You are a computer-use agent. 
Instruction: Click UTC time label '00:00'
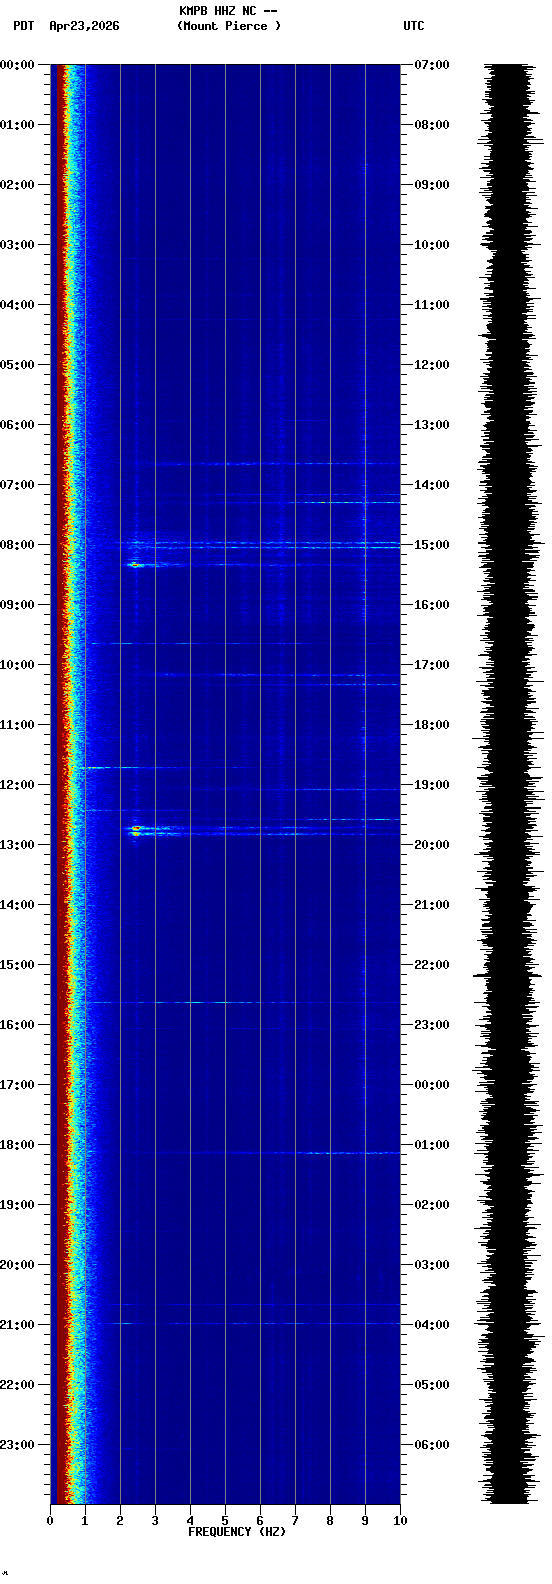click(432, 1085)
